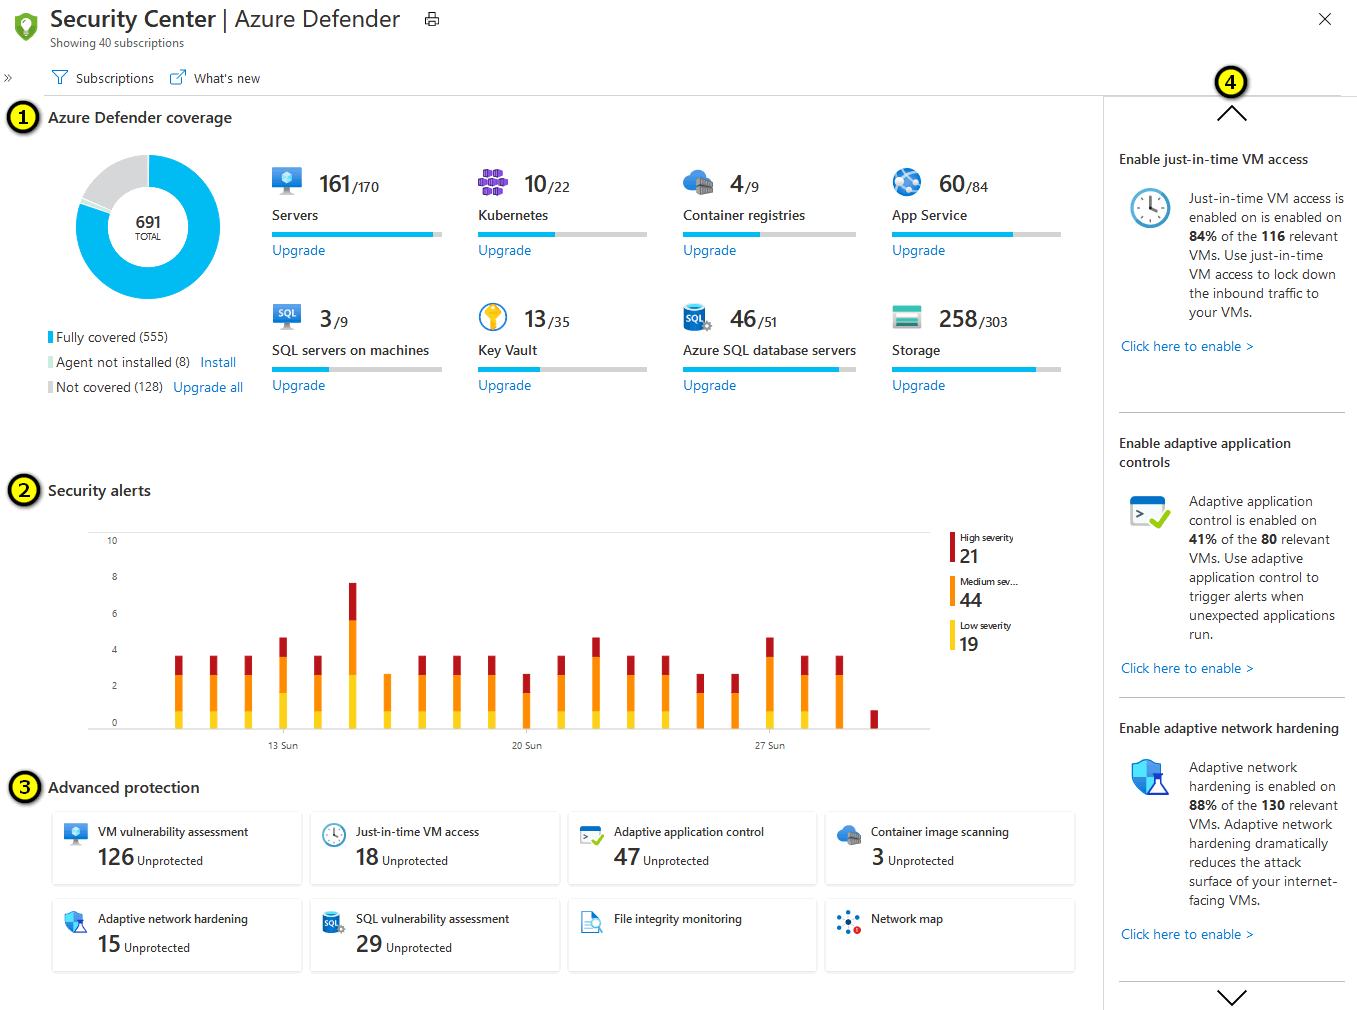Upgrade Storage coverage
The image size is (1357, 1010).
coord(919,385)
